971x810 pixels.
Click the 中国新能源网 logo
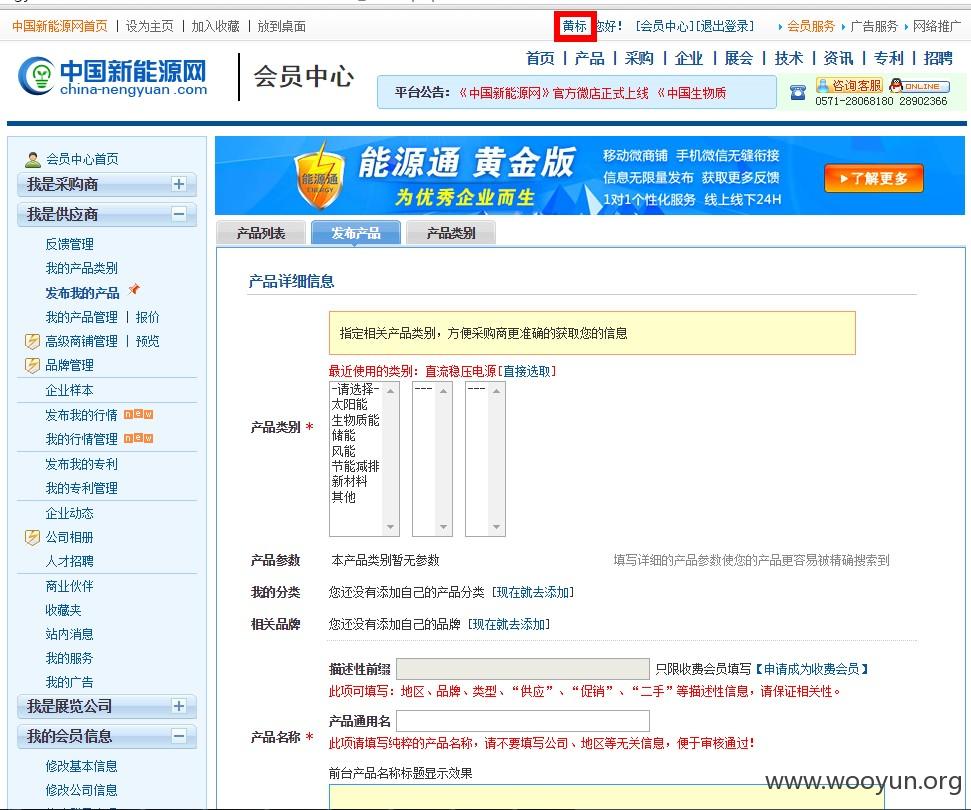[x=113, y=77]
